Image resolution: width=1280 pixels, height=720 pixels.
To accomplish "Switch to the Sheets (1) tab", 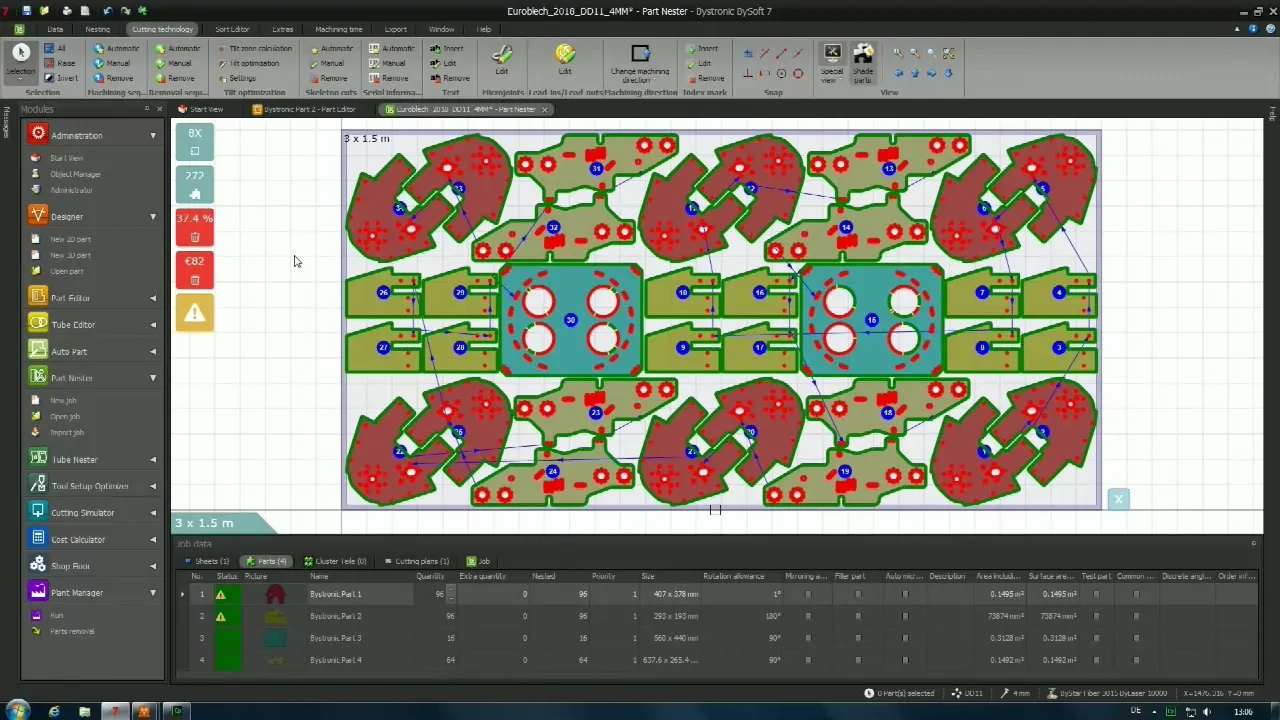I will click(206, 561).
